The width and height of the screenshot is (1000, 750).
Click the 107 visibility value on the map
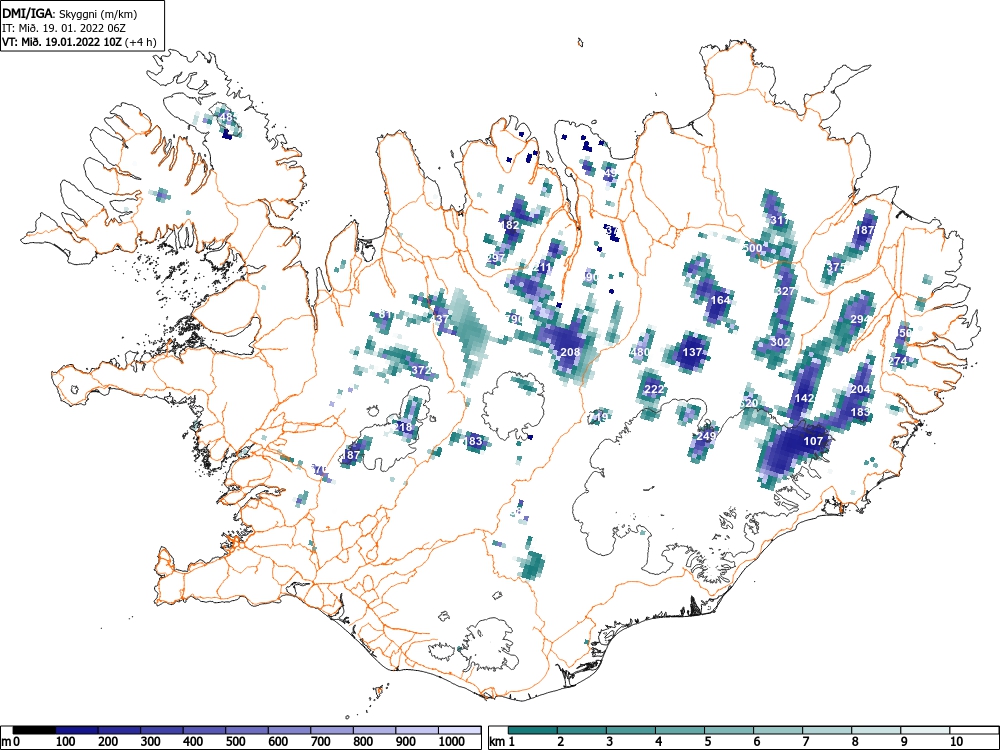click(813, 441)
